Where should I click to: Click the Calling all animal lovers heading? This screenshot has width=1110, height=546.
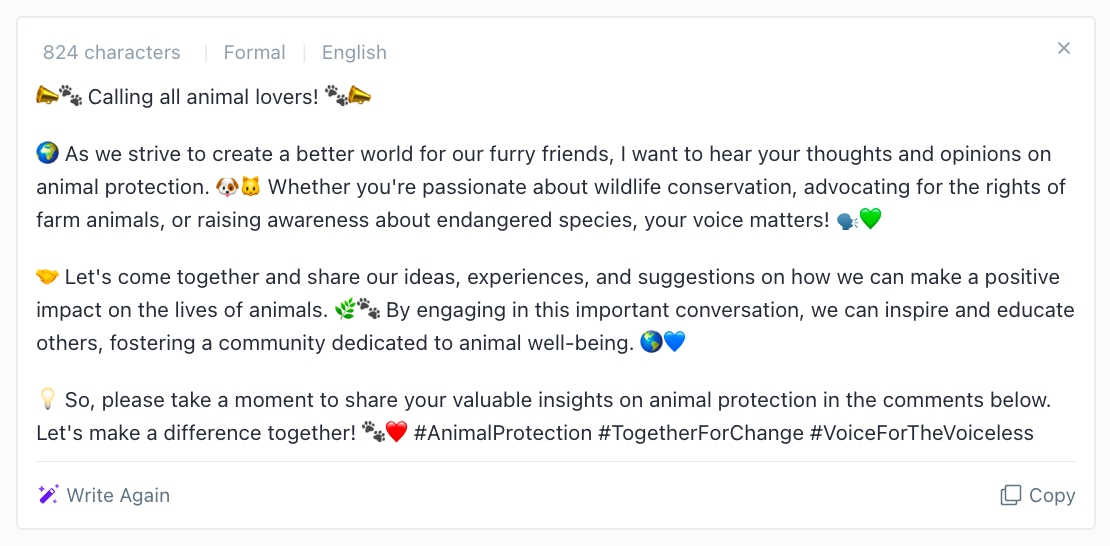tap(203, 96)
